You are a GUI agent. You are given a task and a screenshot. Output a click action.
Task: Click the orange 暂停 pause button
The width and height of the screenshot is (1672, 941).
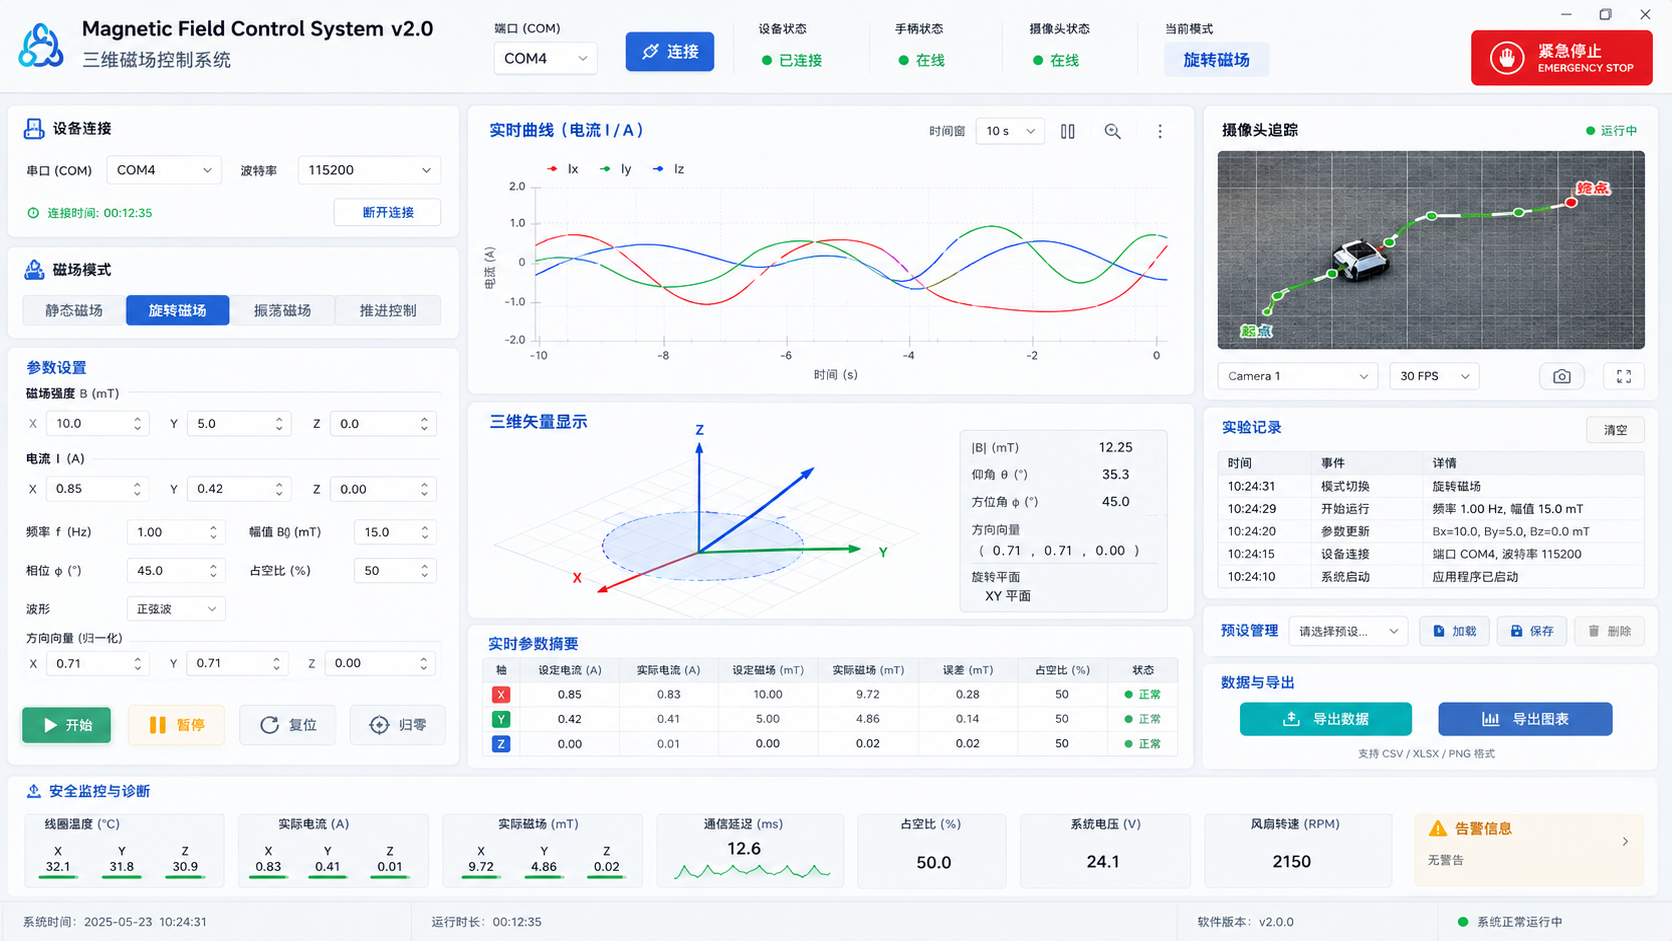pos(176,725)
